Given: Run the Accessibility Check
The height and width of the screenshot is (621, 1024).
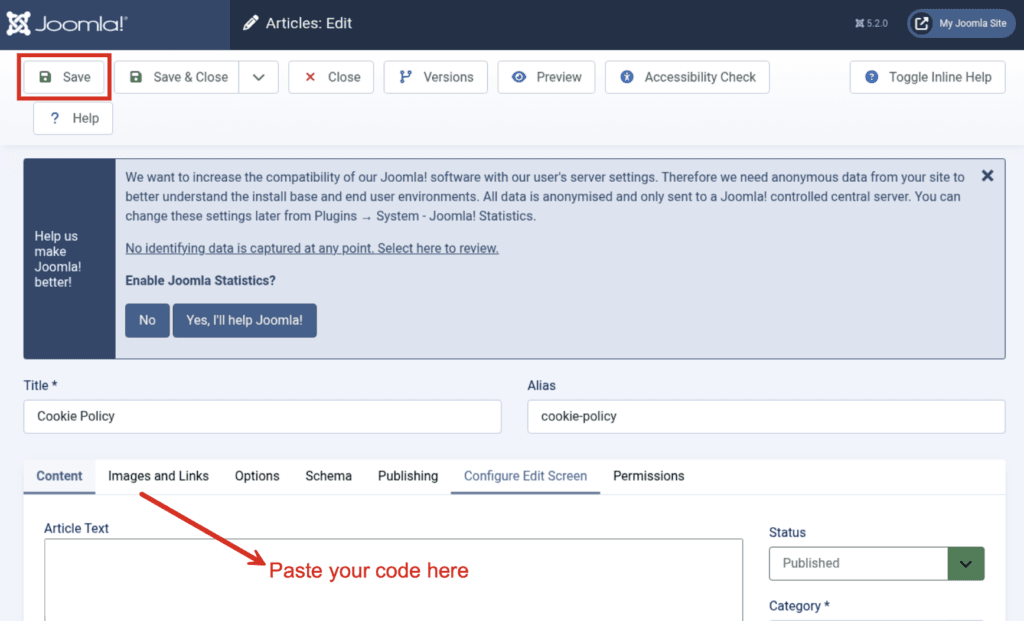Looking at the screenshot, I should click(687, 77).
